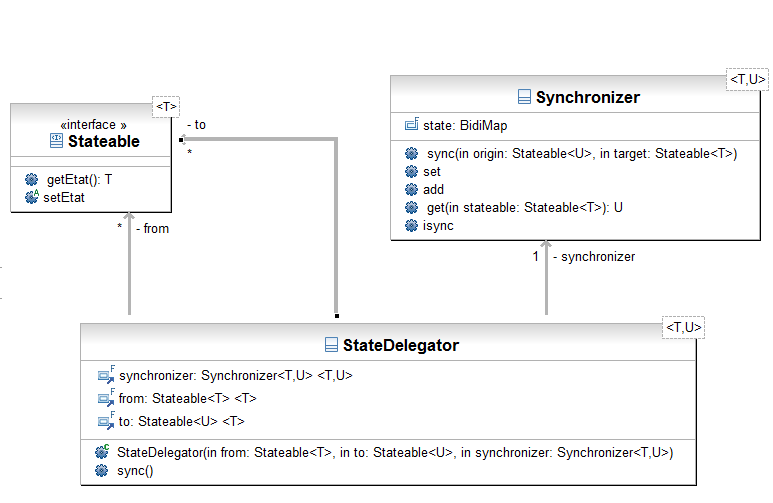Click the icon beside to: Stateable<U>
This screenshot has width=773, height=503.
tap(106, 421)
